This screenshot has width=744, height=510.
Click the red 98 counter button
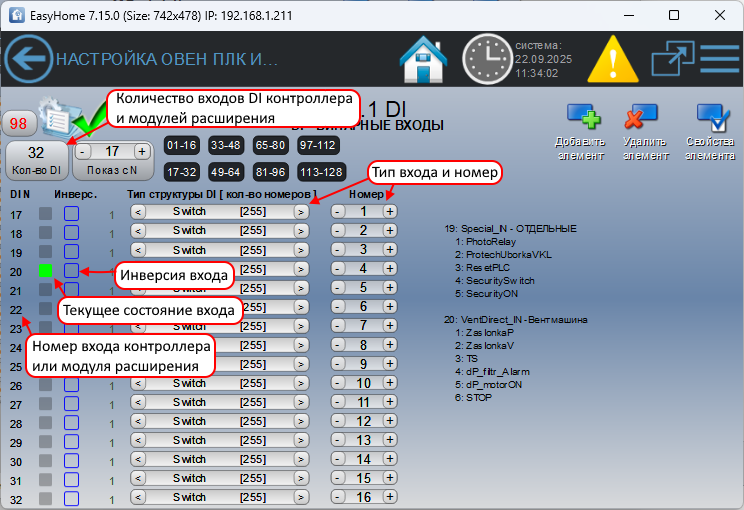[x=18, y=124]
